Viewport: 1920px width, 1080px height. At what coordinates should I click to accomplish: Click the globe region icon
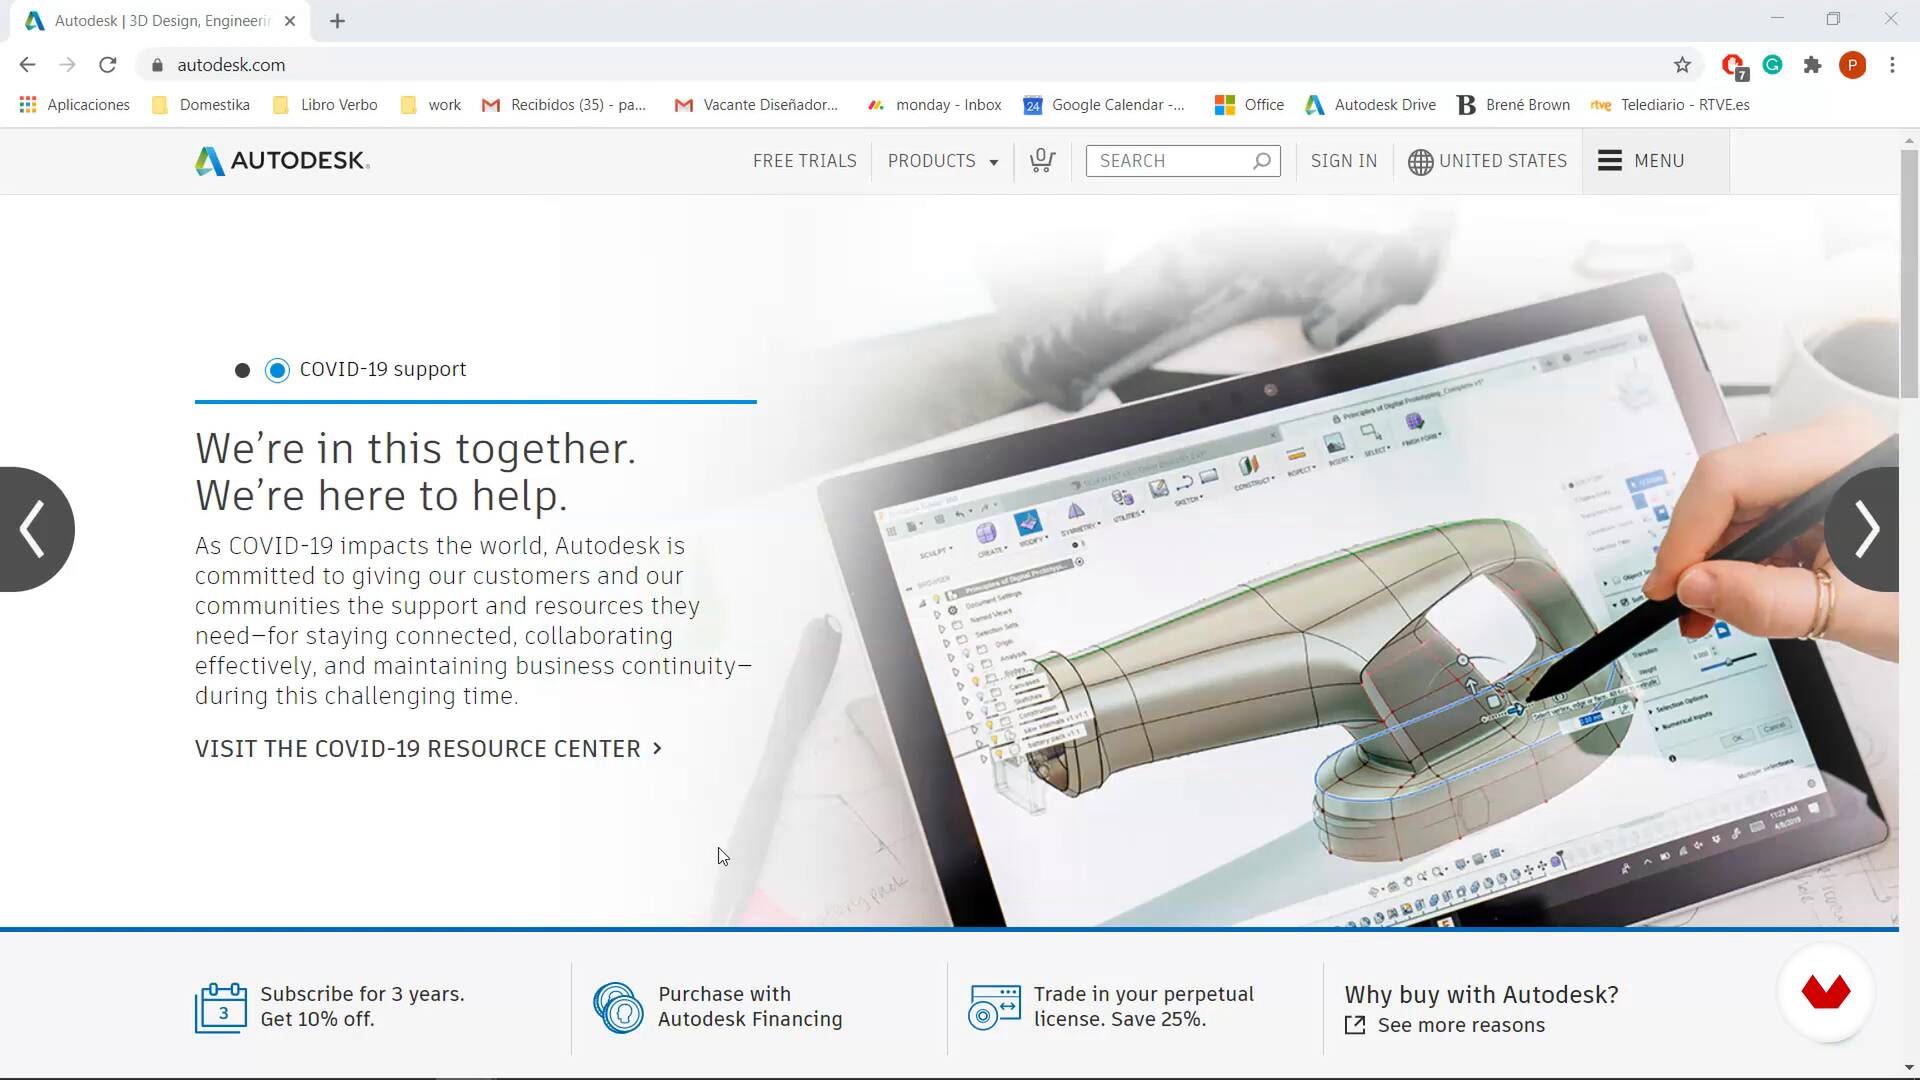click(1420, 162)
